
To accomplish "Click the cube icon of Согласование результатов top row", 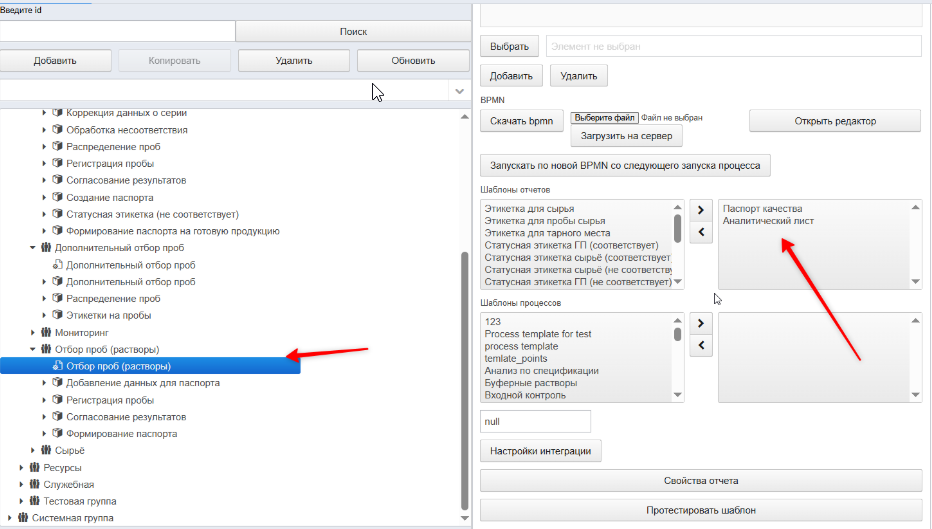I will click(x=57, y=180).
